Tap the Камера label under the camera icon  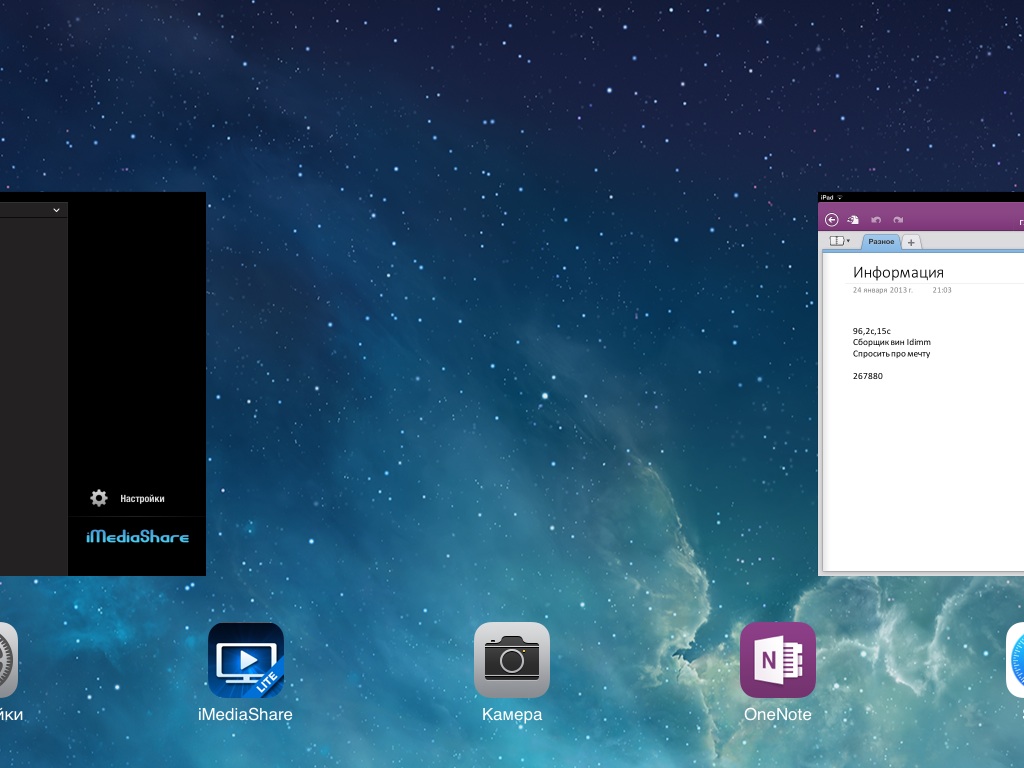pyautogui.click(x=512, y=714)
